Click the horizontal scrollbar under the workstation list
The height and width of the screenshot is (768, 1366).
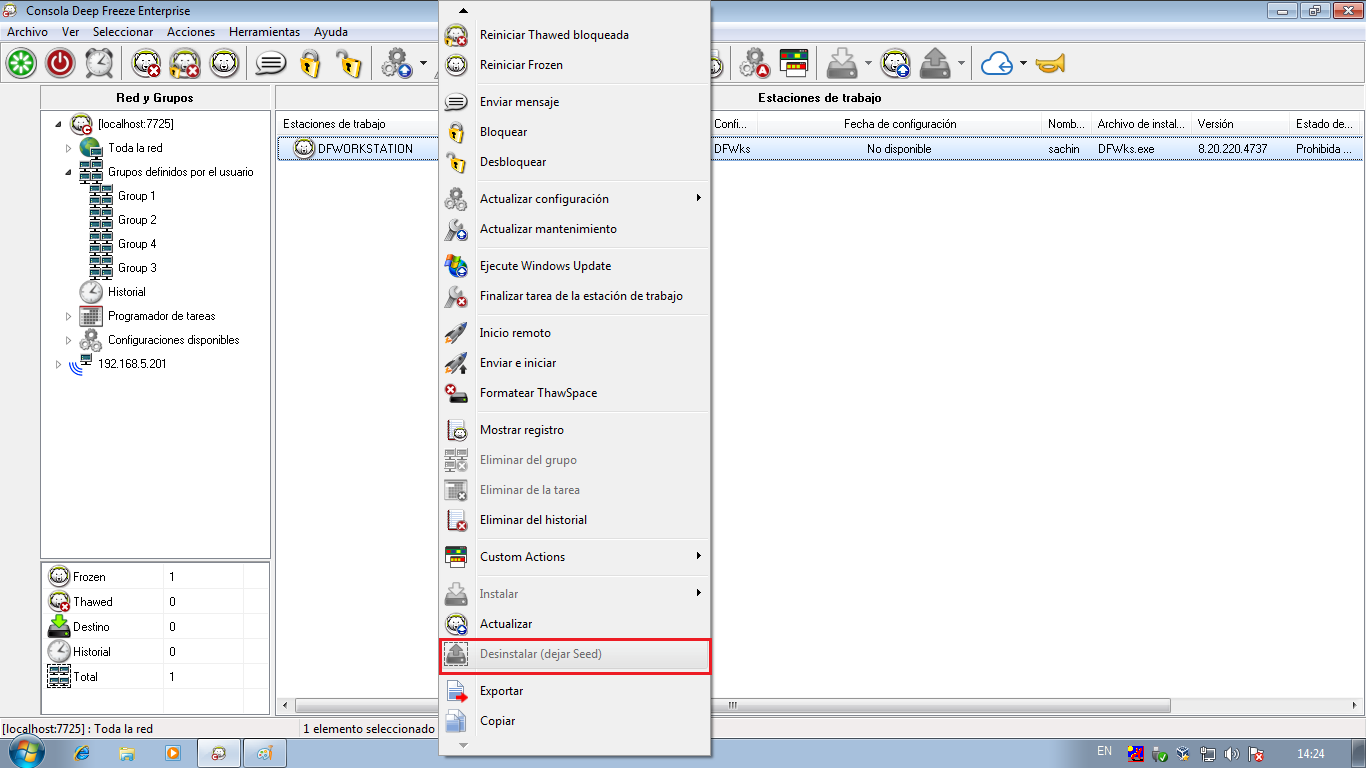[1000, 705]
